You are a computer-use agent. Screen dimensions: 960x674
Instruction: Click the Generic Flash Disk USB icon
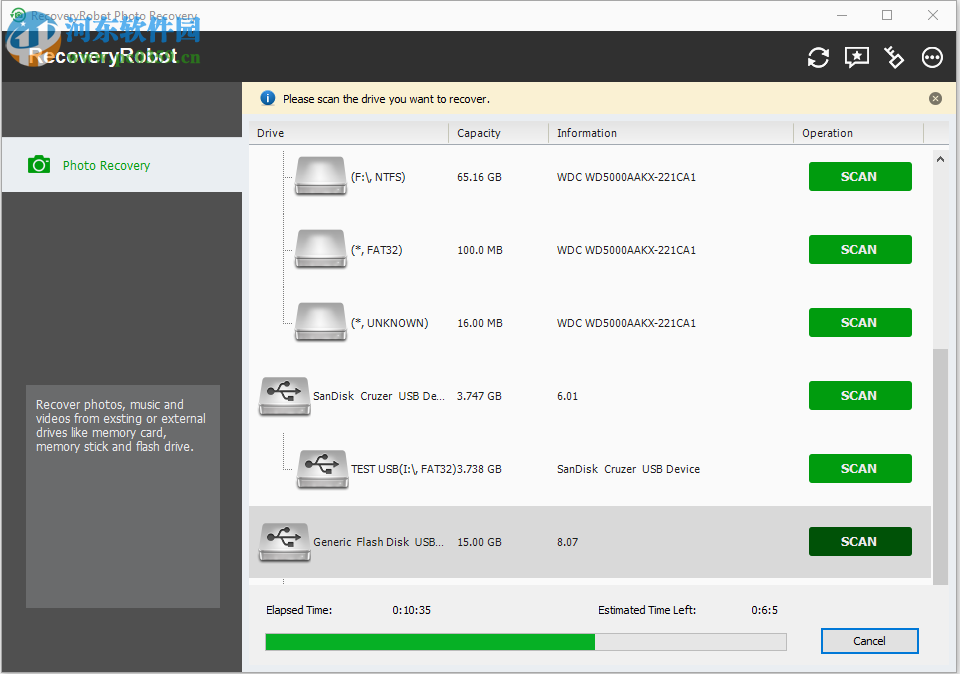point(284,542)
